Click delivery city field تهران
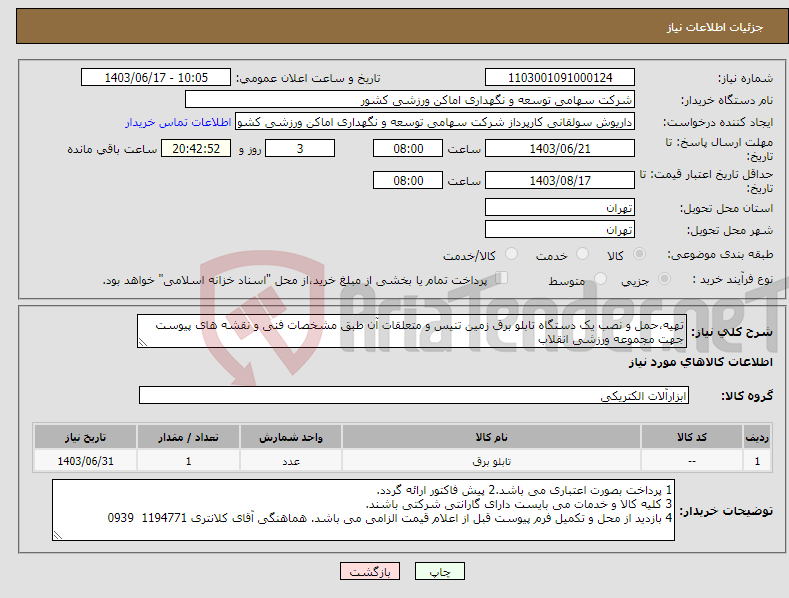The width and height of the screenshot is (789, 598). (560, 230)
